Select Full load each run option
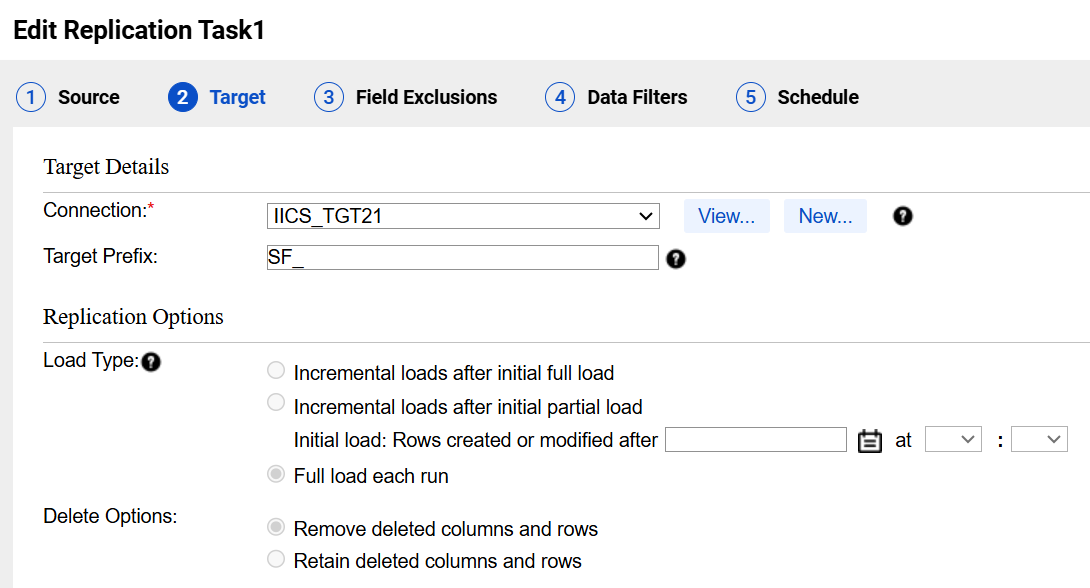Viewport: 1090px width, 588px height. pyautogui.click(x=276, y=474)
